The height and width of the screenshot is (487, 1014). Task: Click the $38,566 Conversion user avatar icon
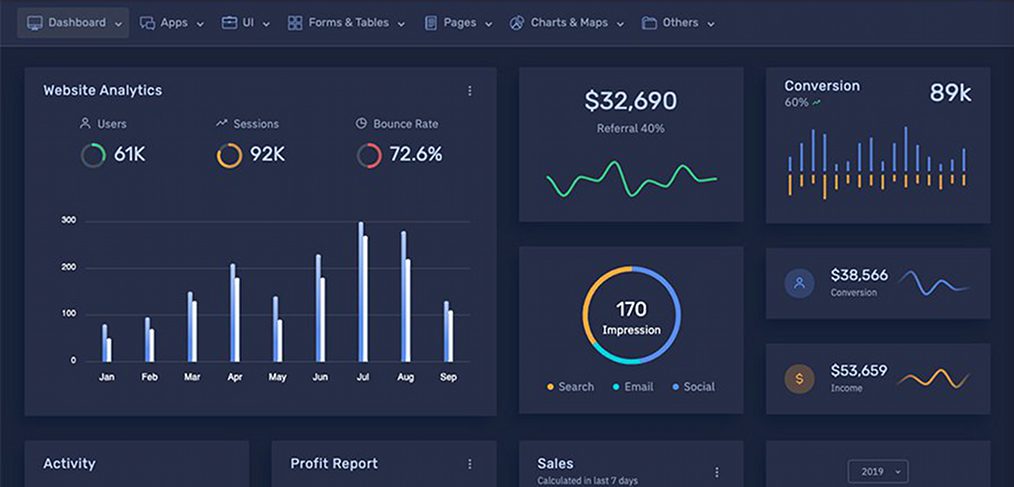point(800,283)
